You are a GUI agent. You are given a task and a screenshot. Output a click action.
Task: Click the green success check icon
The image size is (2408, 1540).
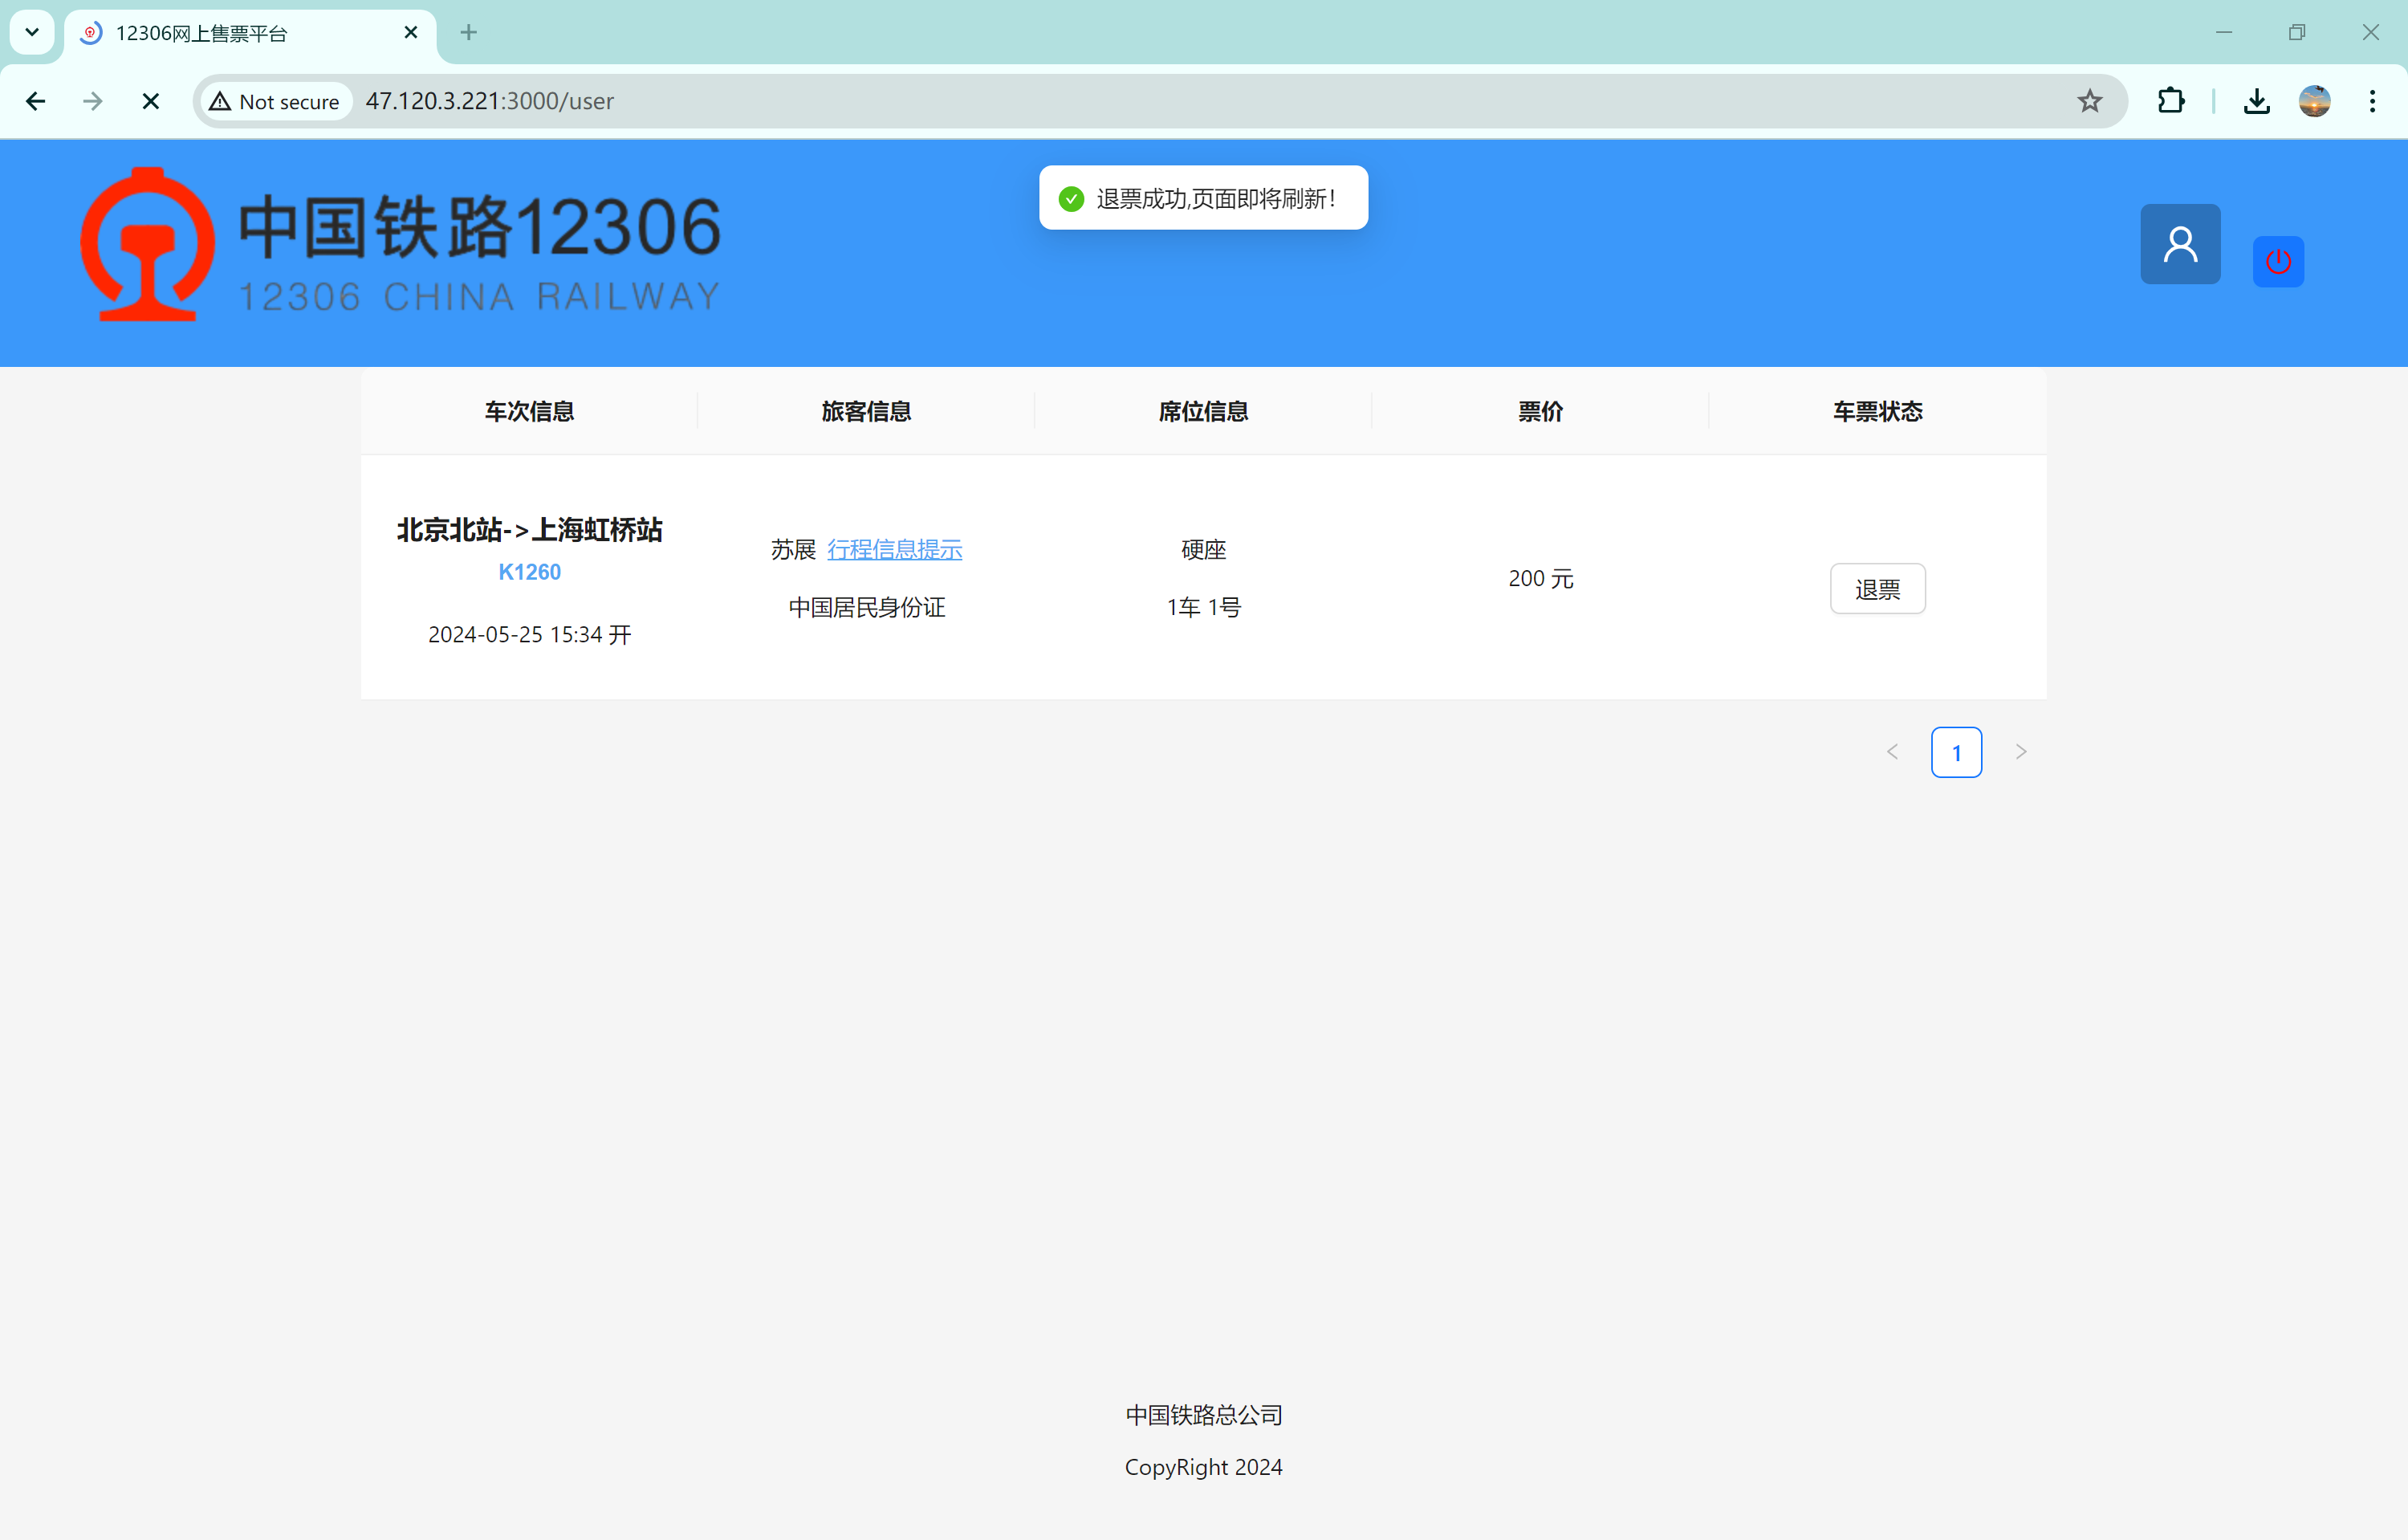point(1071,198)
